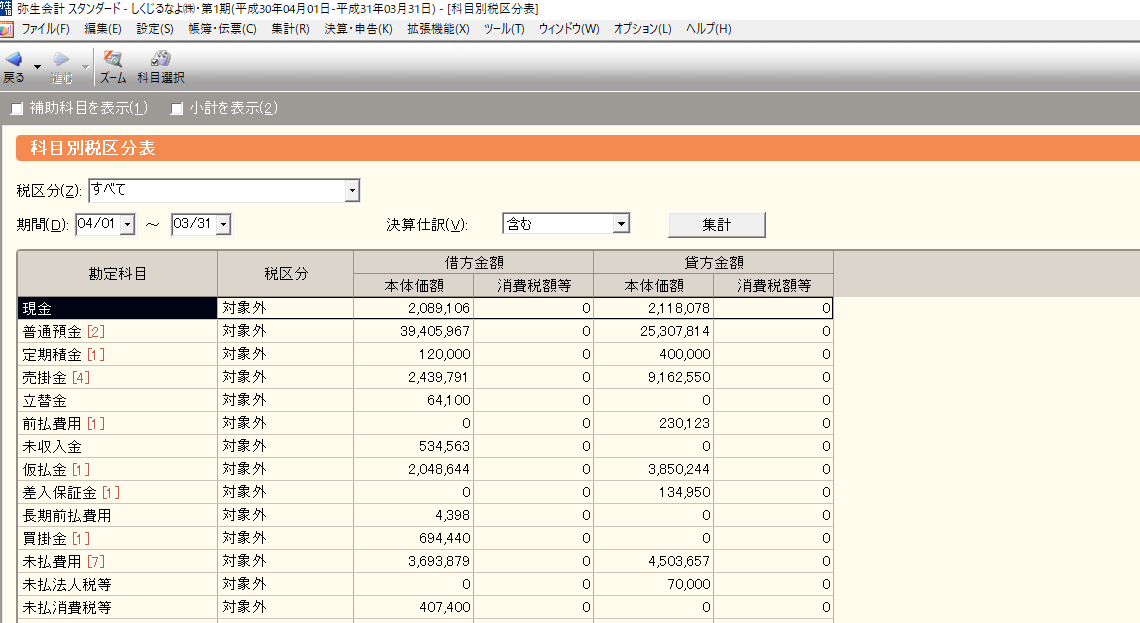The height and width of the screenshot is (623, 1140).
Task: Select the 現金 account row
Action: (117, 308)
